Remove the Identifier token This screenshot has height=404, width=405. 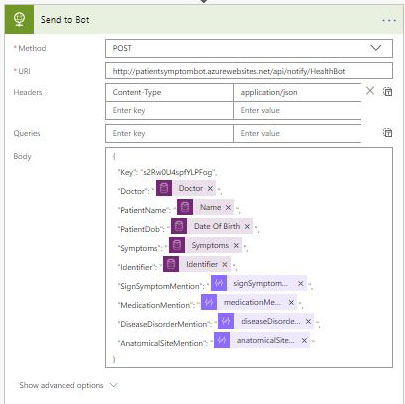point(225,264)
